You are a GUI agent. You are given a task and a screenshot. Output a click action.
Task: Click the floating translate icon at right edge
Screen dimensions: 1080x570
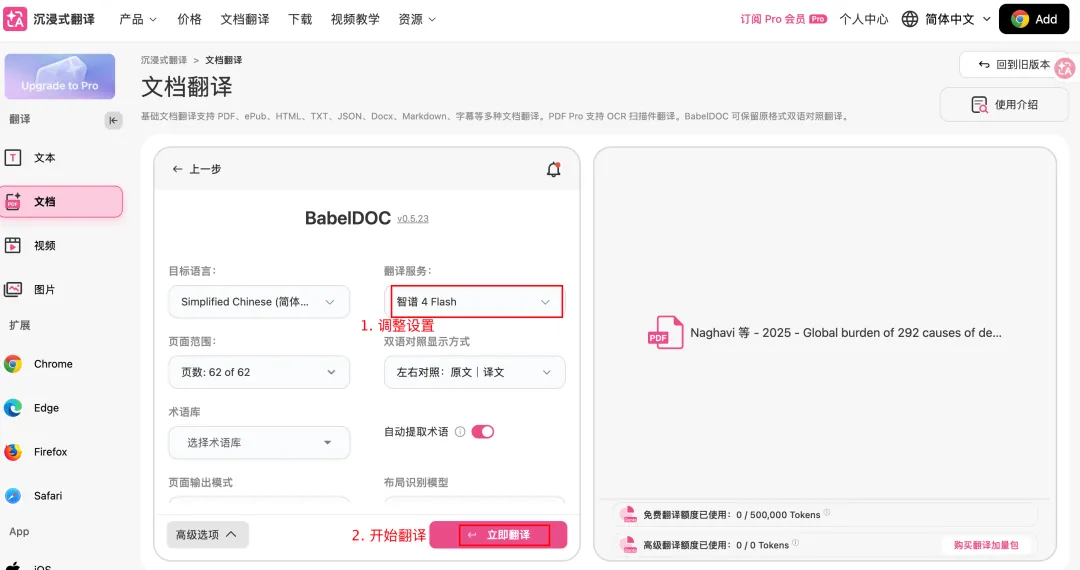click(1066, 67)
